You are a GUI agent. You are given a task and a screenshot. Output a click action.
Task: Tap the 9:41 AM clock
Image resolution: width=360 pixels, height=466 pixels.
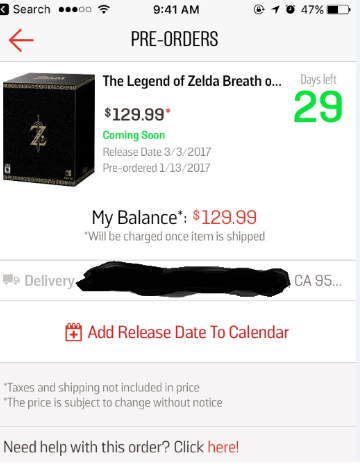[176, 10]
